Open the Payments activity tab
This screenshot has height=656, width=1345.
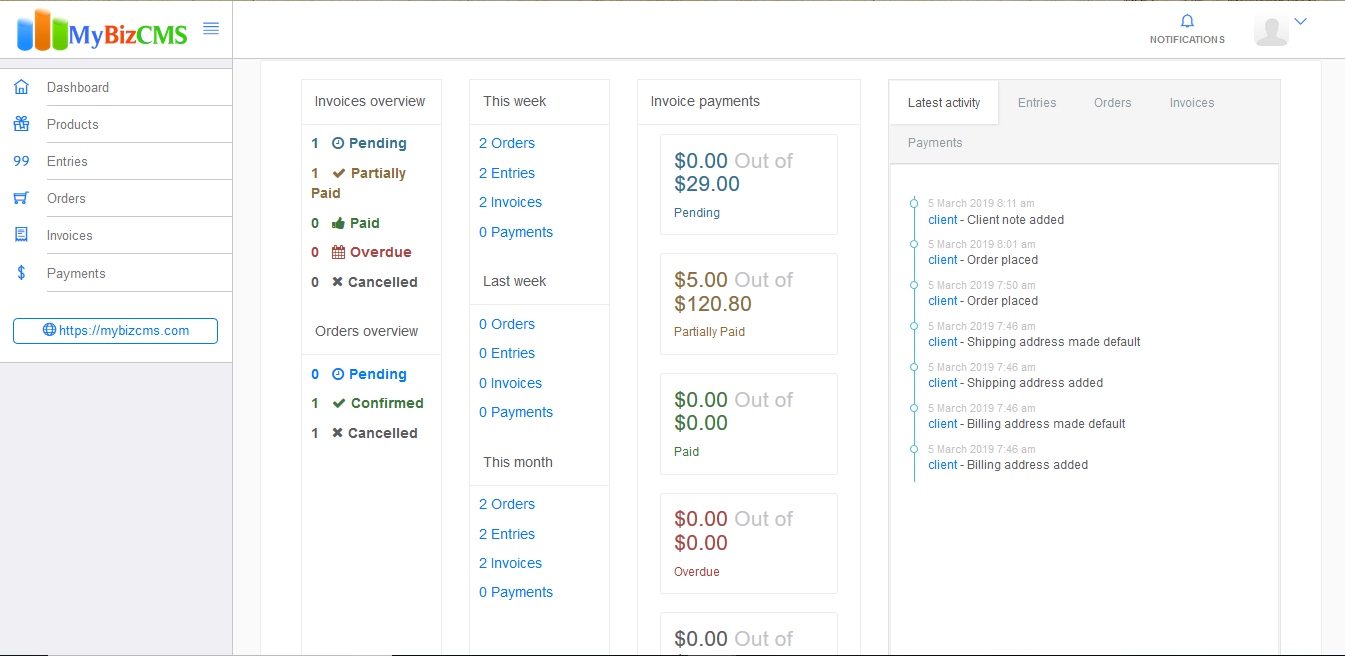coord(935,143)
